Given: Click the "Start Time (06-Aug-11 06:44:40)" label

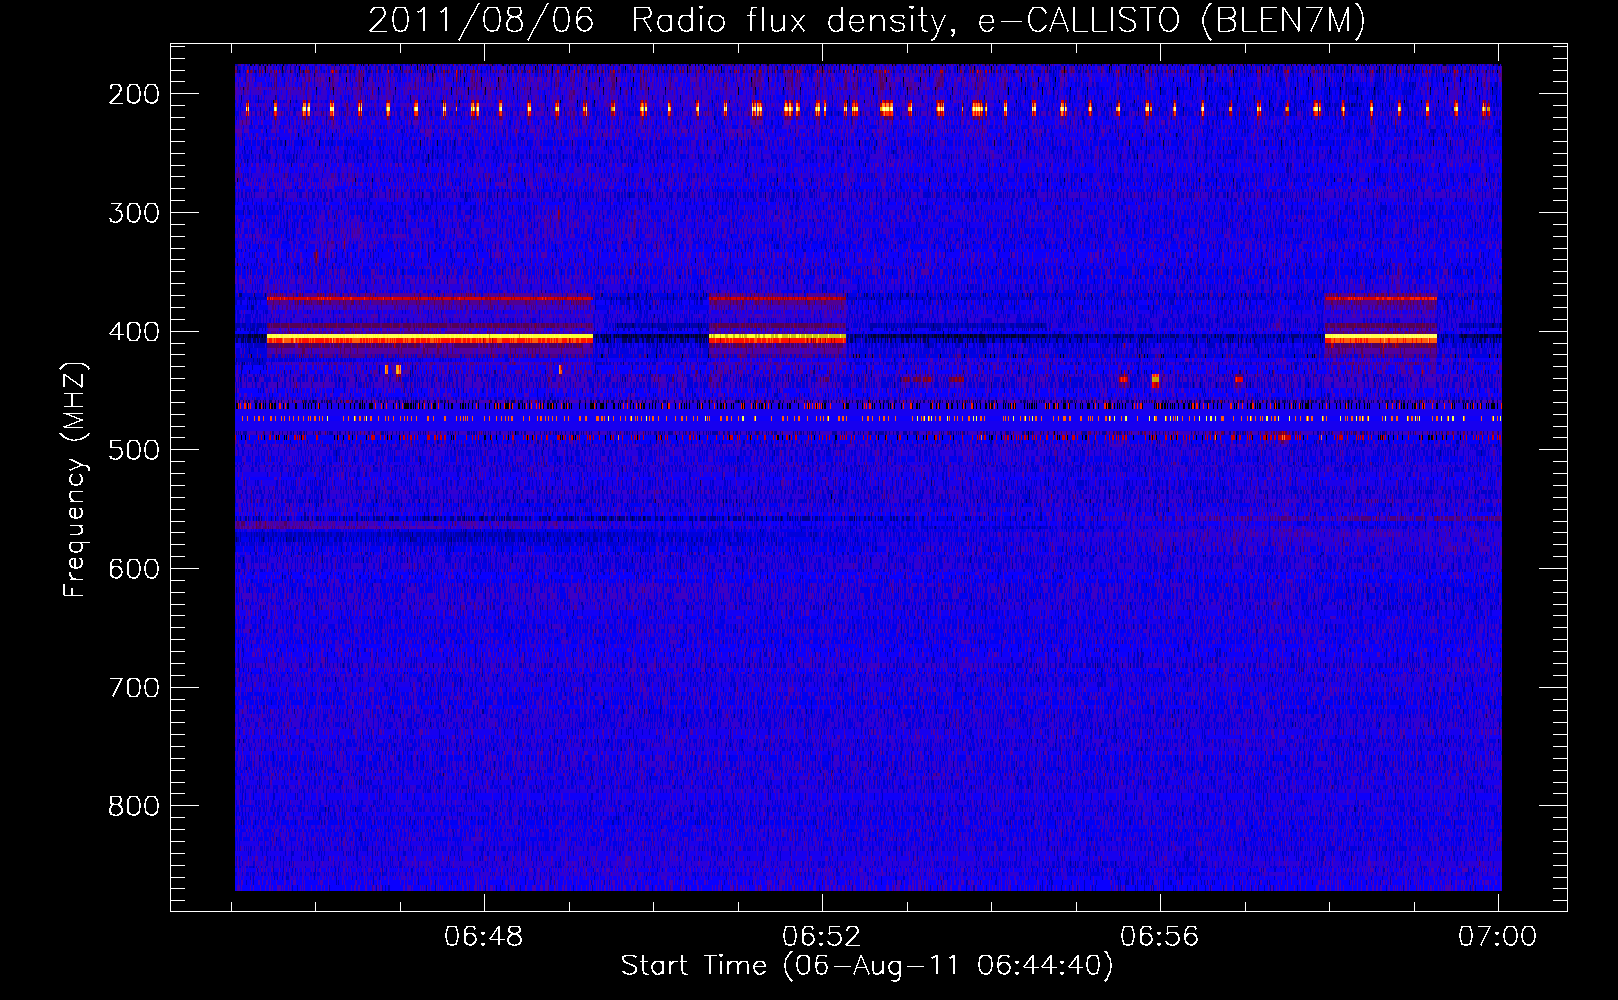Looking at the screenshot, I should pyautogui.click(x=867, y=966).
